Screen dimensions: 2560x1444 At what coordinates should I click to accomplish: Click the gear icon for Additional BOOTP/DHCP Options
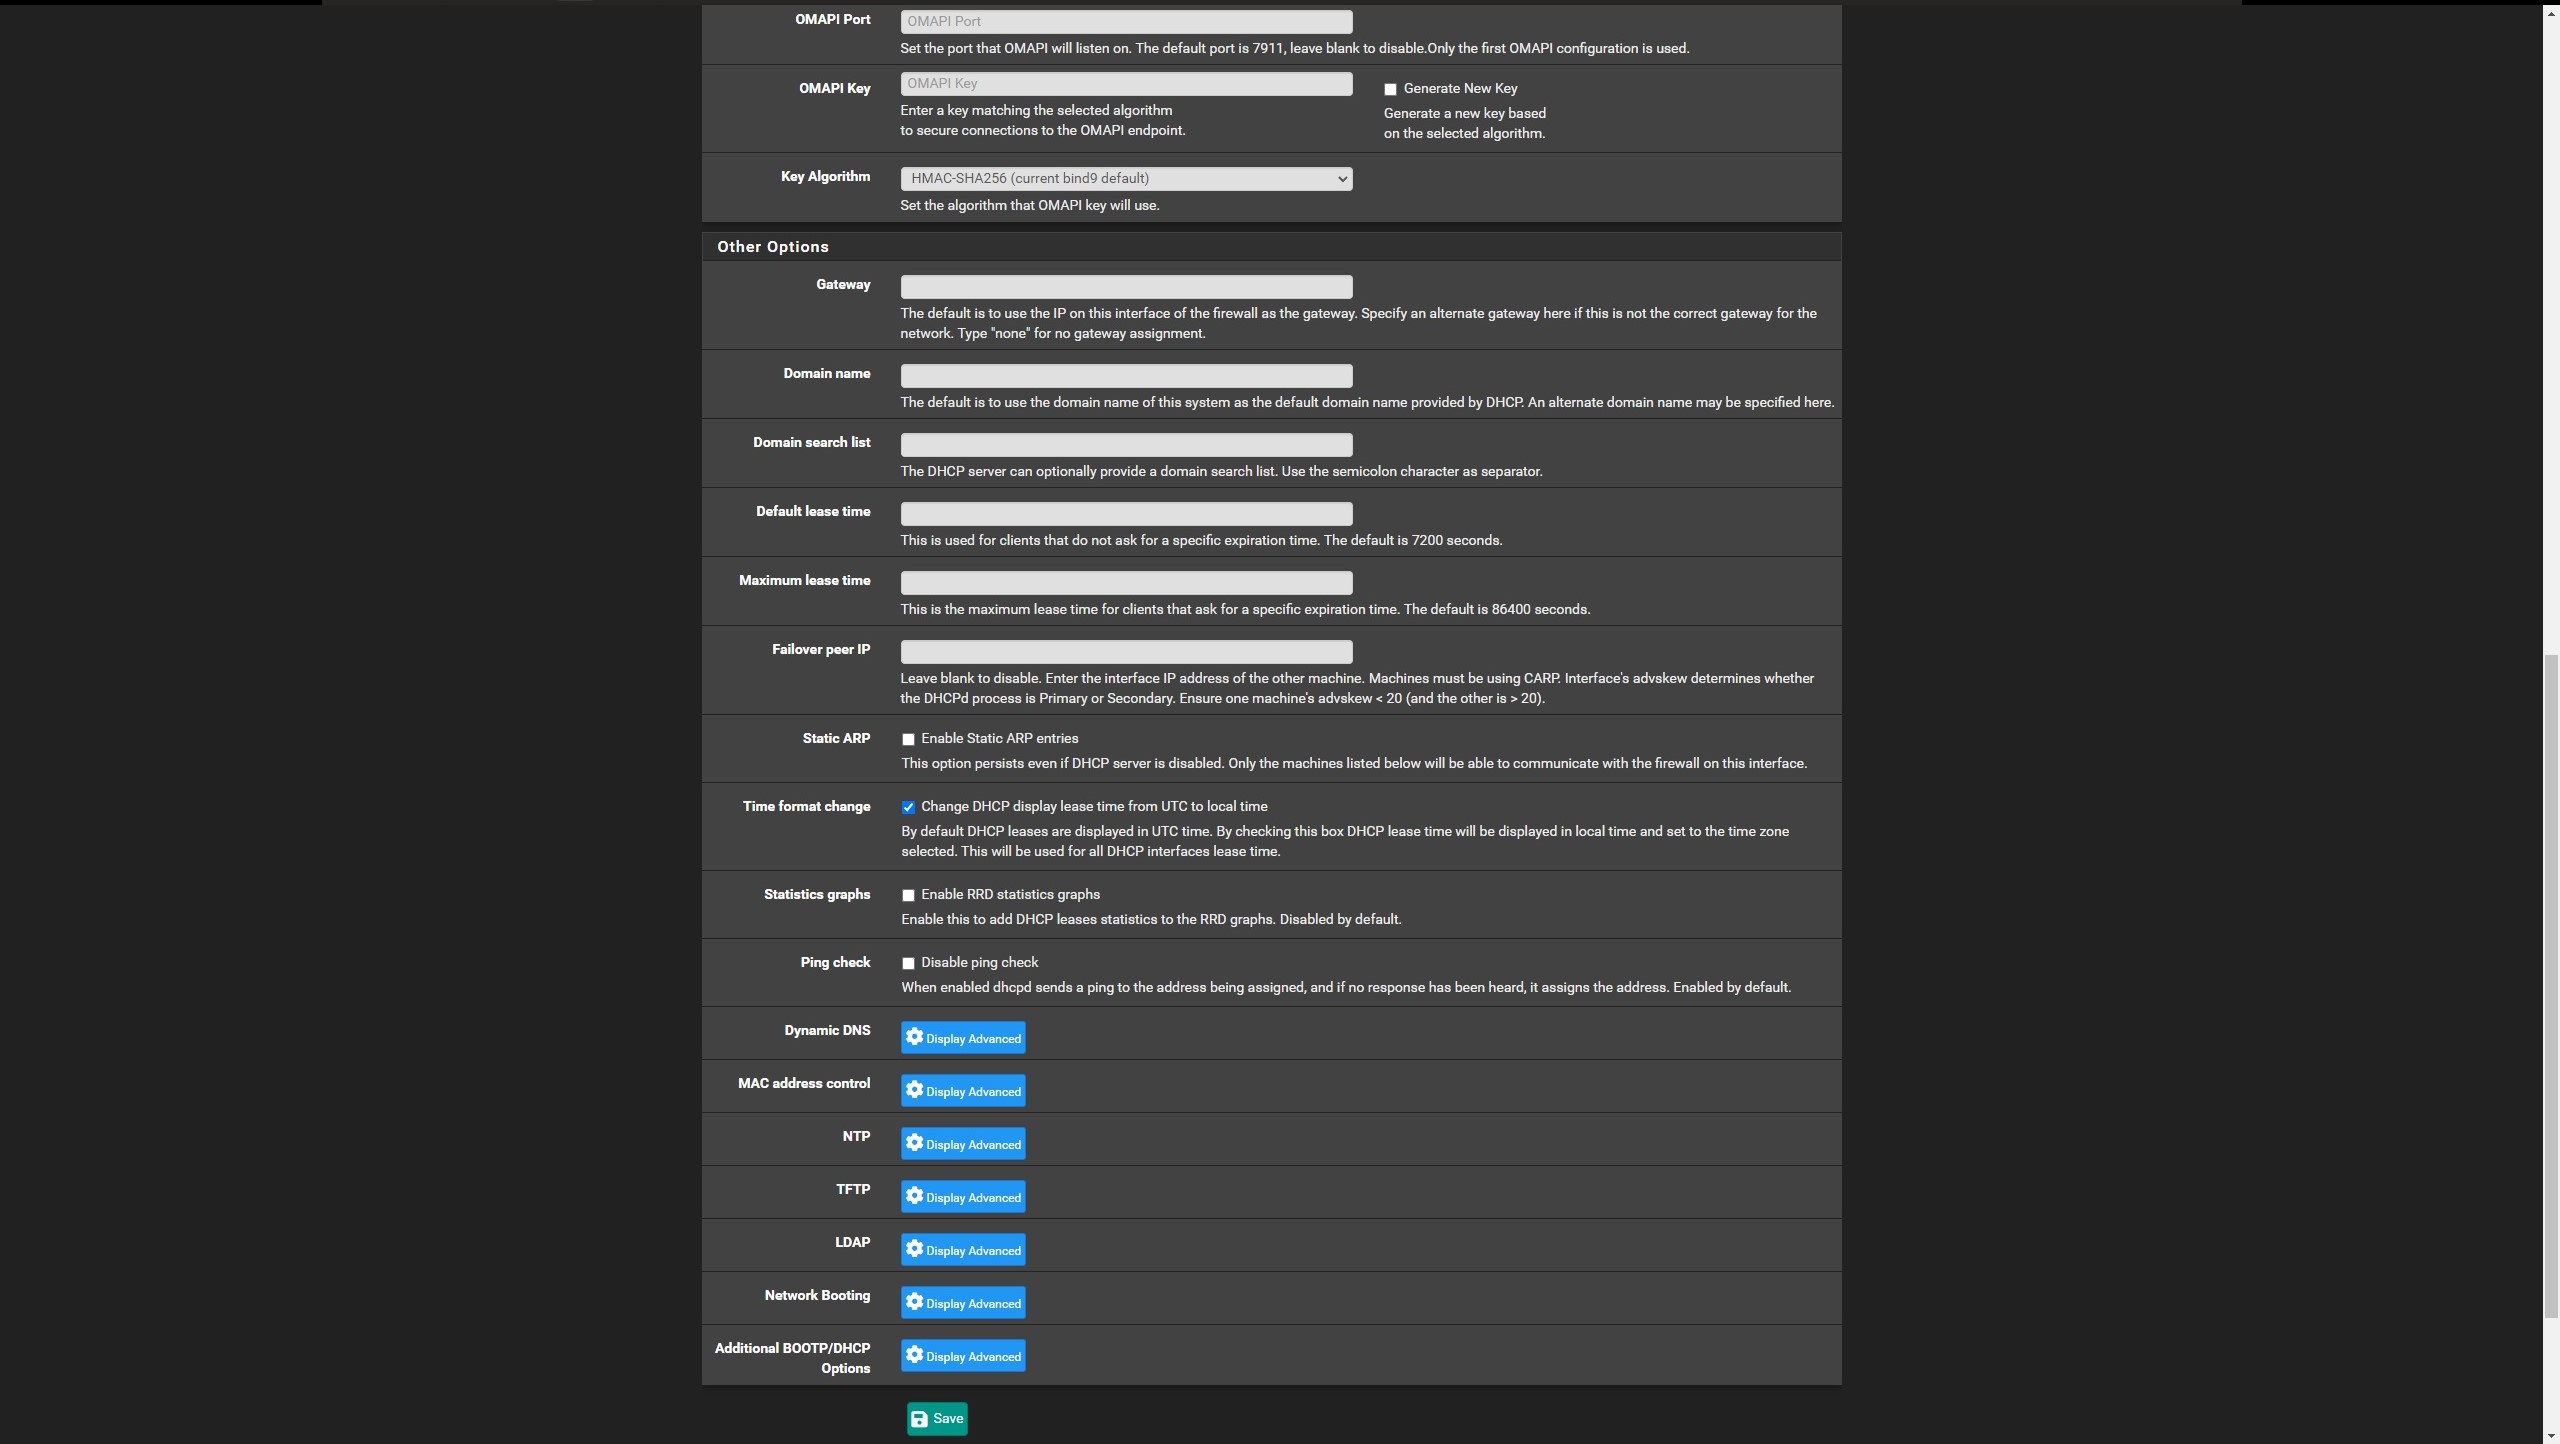(x=914, y=1355)
